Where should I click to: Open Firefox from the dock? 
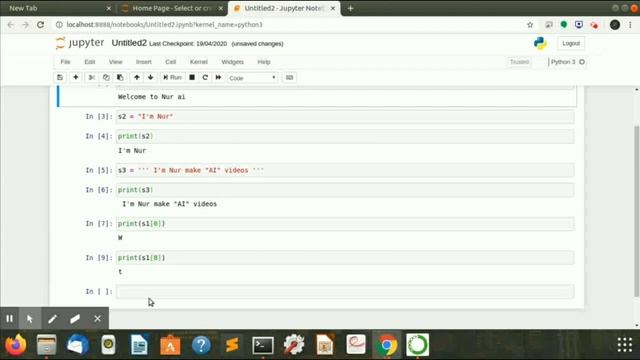pyautogui.click(x=16, y=345)
